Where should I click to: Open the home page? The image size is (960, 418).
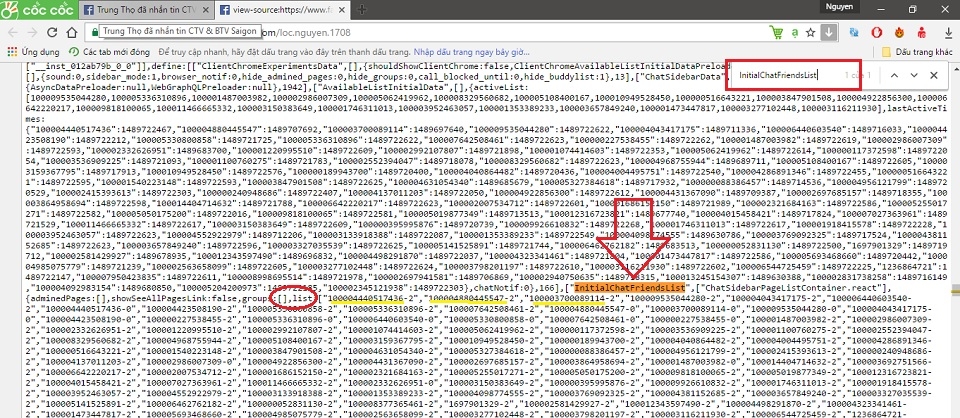coord(72,32)
